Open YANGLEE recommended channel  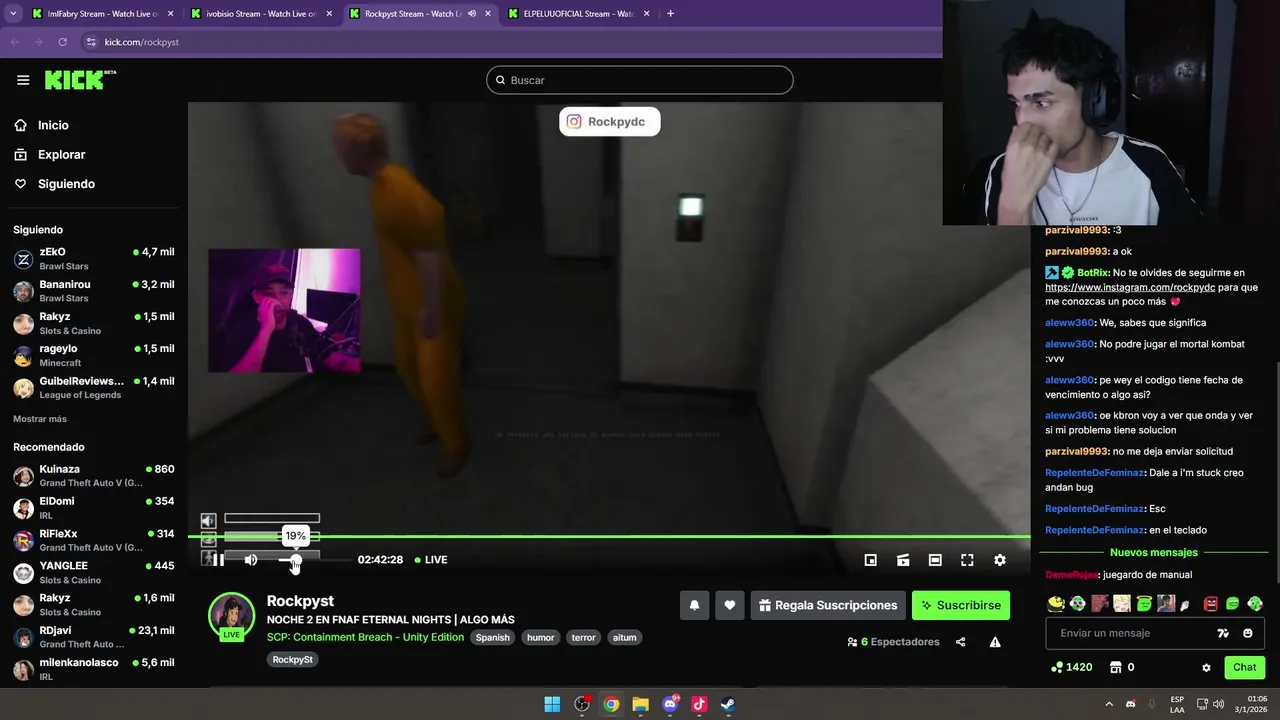pyautogui.click(x=94, y=572)
